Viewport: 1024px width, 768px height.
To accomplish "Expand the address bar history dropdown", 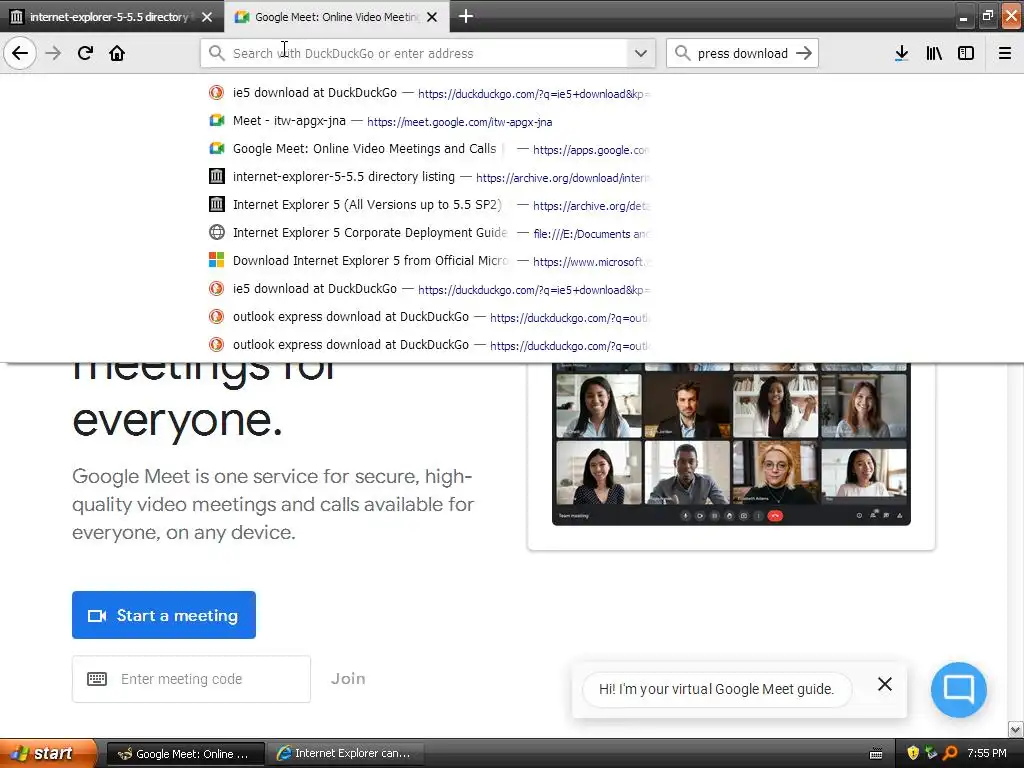I will pos(641,53).
